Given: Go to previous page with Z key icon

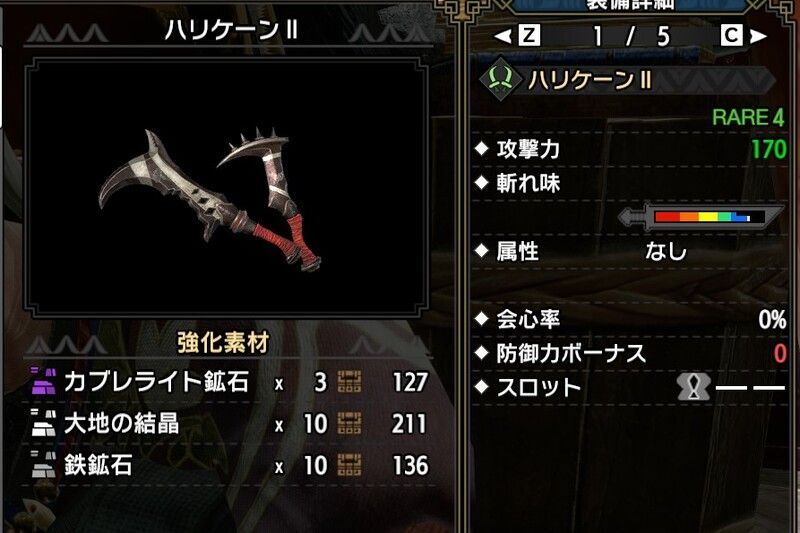Looking at the screenshot, I should [x=530, y=35].
